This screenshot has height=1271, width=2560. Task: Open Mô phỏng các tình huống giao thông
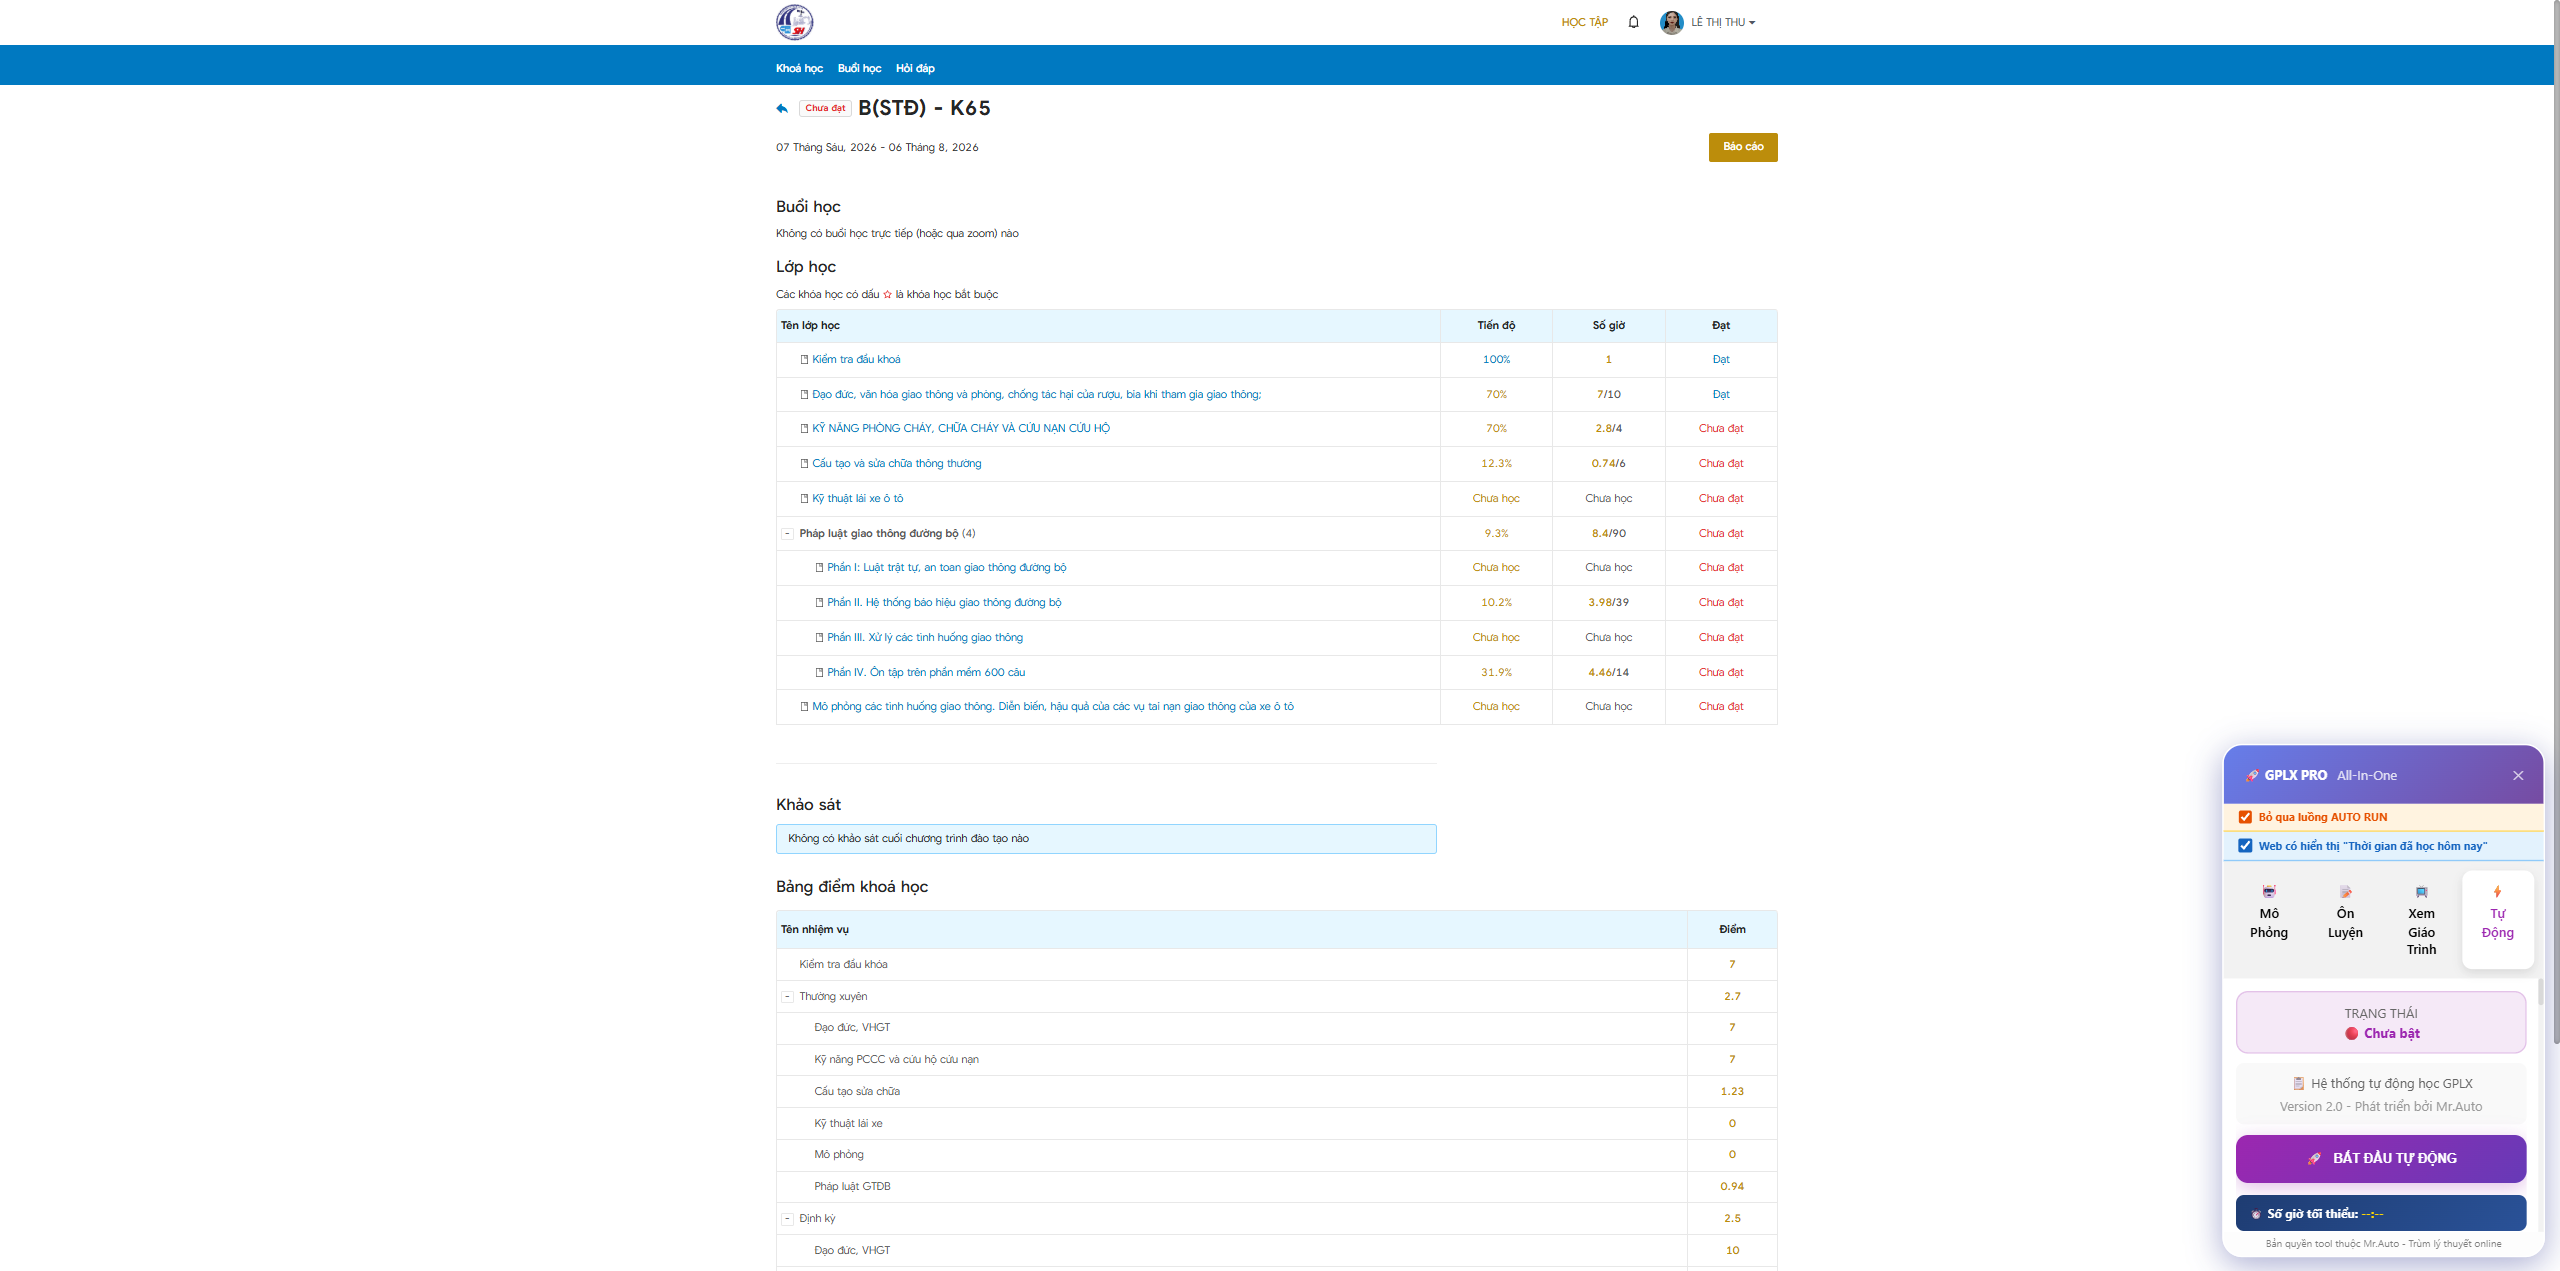tap(1053, 706)
